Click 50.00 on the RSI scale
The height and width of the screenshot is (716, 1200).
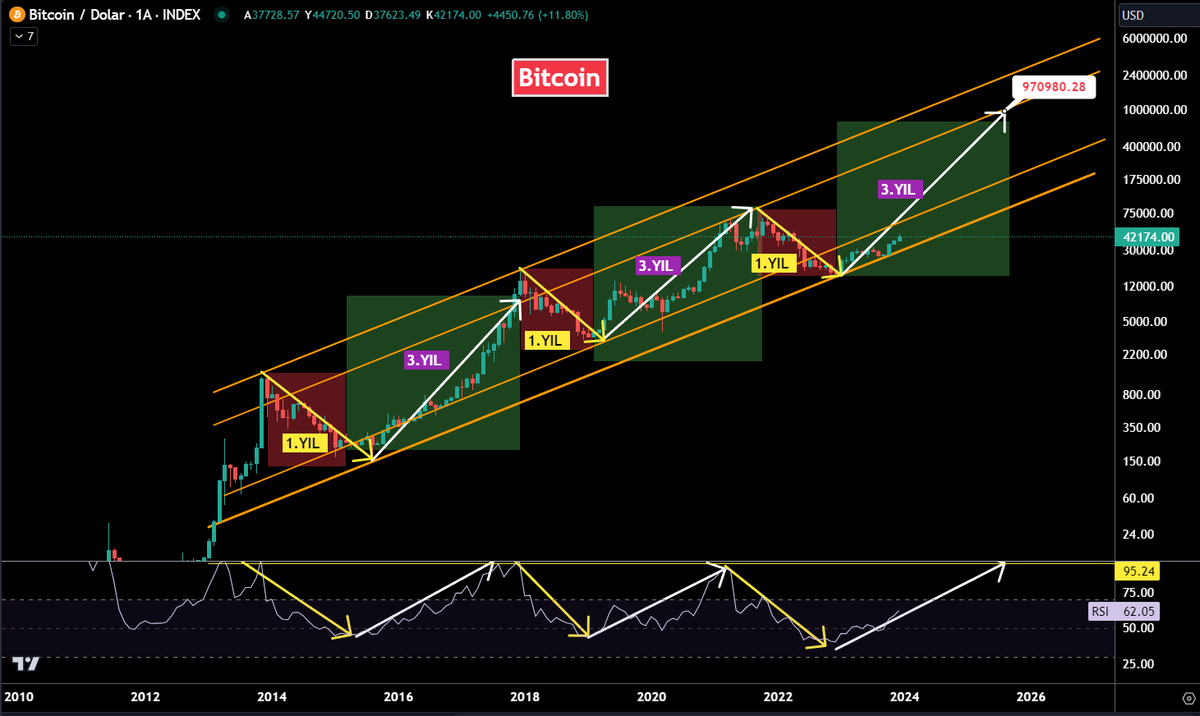(x=1137, y=628)
